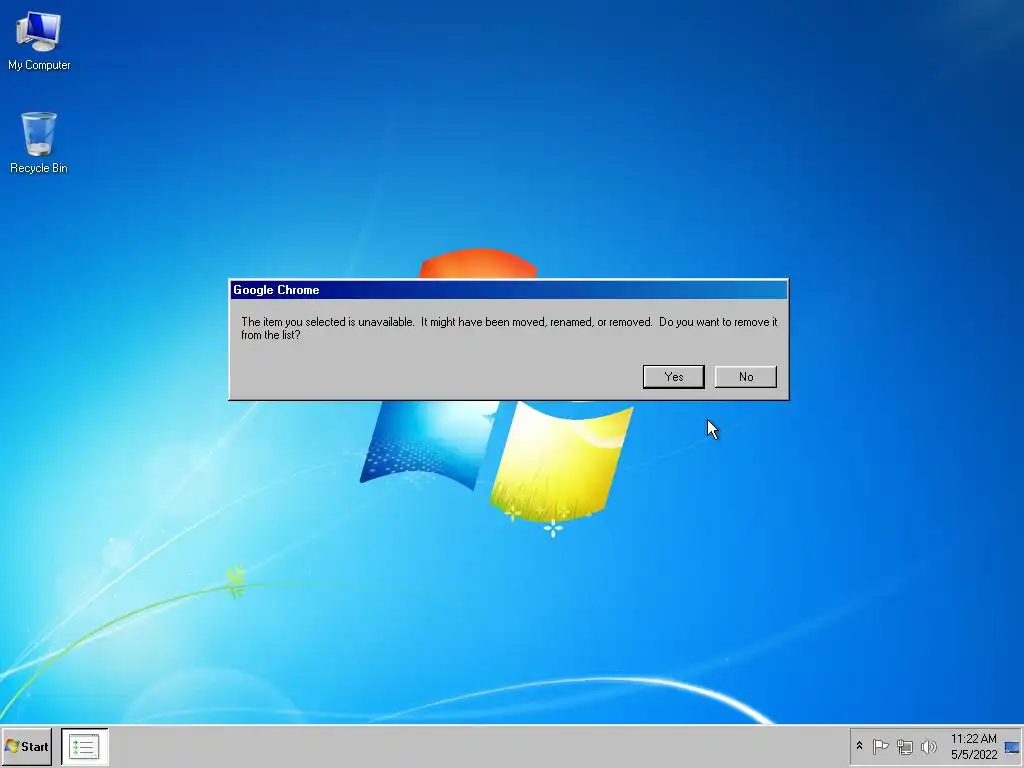Viewport: 1024px width, 768px height.
Task: Select the Recycle Bin desktop icon
Action: [x=39, y=143]
